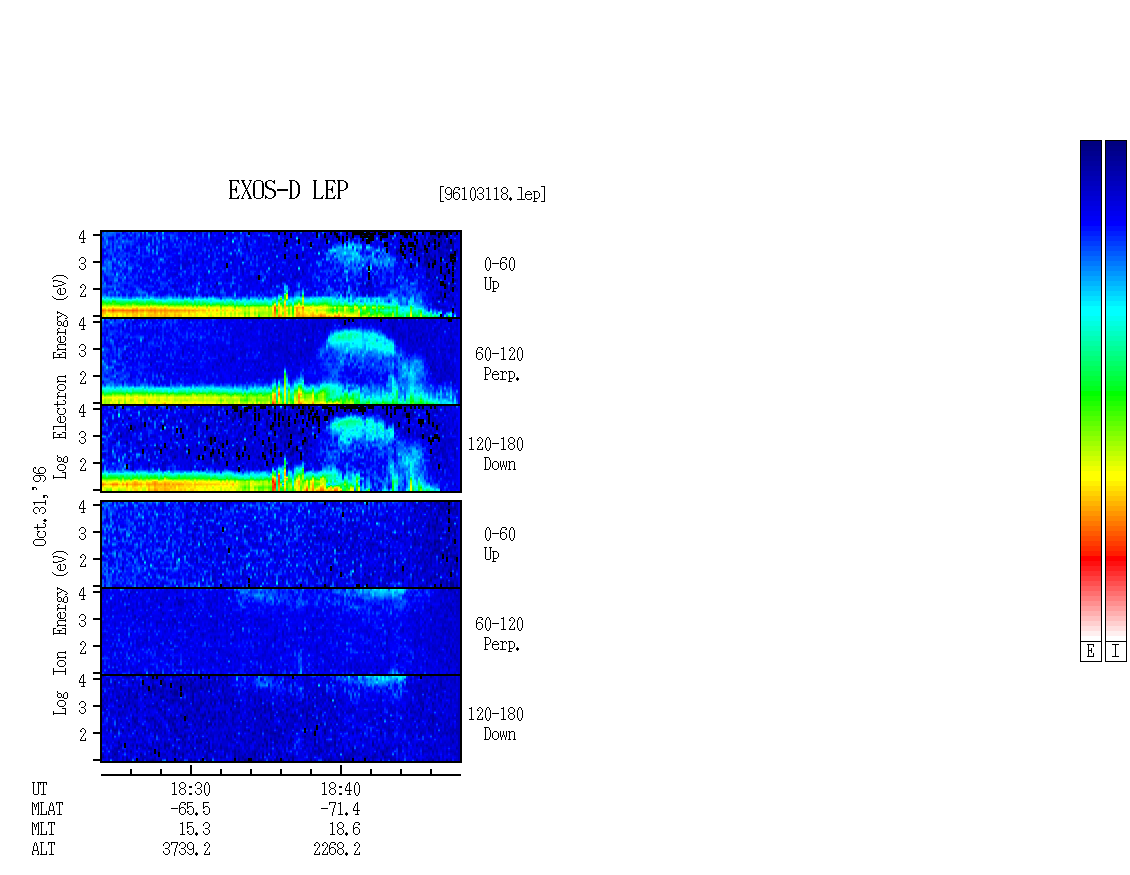This screenshot has height=875, width=1130.
Task: Click the '60-120 Perp.' label beside electron panel
Action: (499, 364)
